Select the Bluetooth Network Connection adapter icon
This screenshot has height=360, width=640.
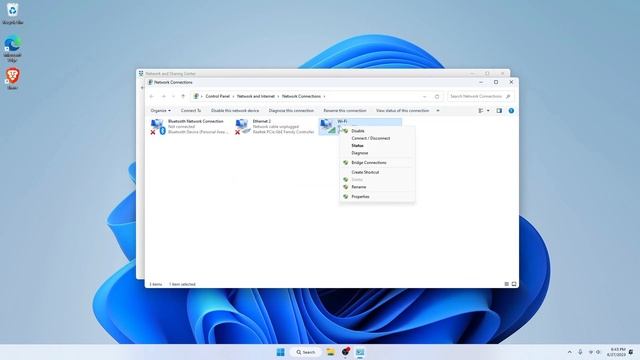pos(158,127)
